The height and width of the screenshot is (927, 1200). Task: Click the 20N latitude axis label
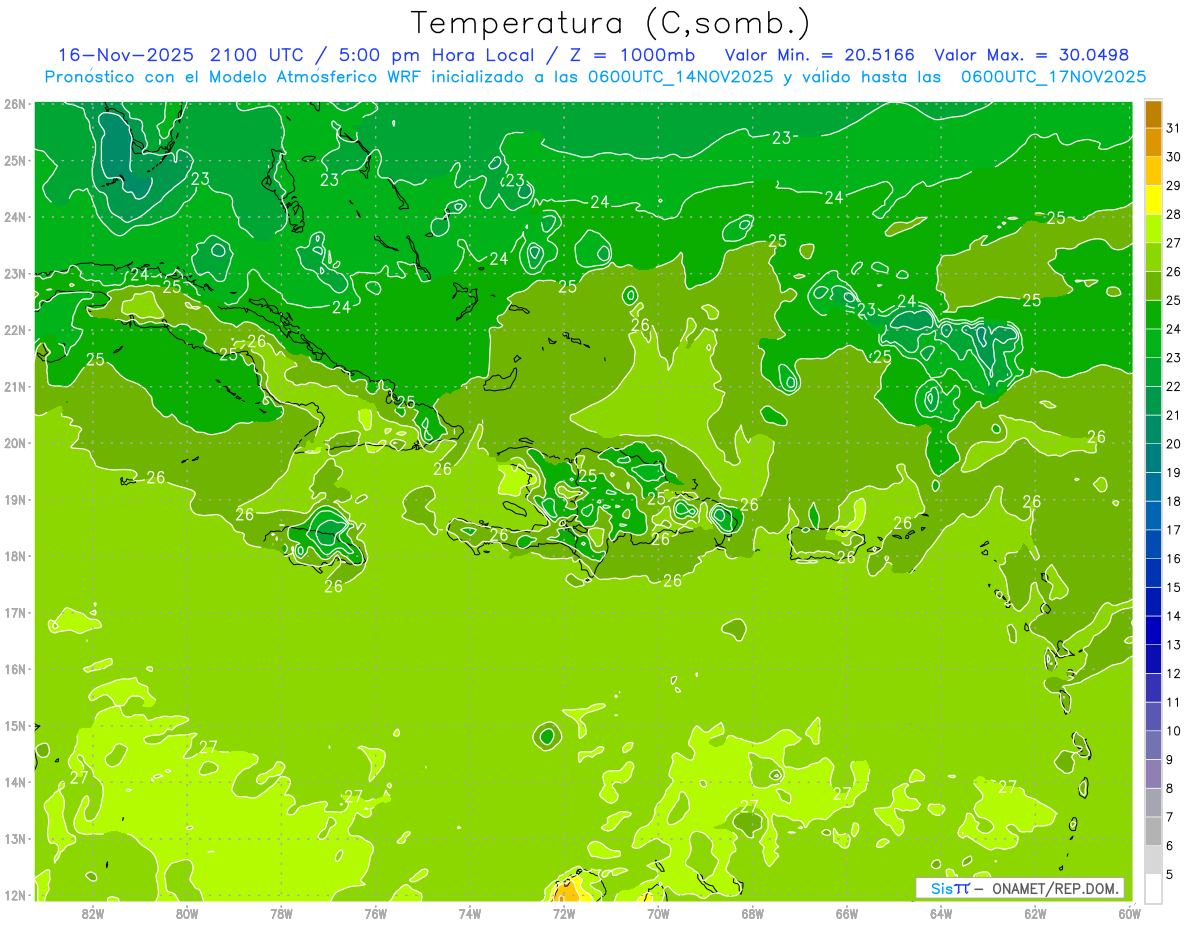(x=15, y=443)
